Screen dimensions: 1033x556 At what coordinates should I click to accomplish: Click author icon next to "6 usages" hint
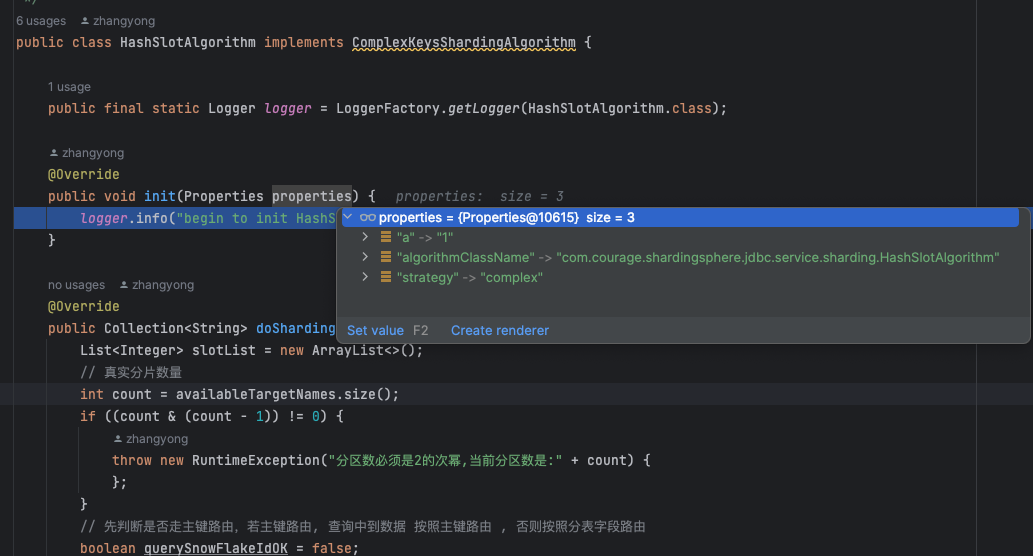pyautogui.click(x=85, y=21)
